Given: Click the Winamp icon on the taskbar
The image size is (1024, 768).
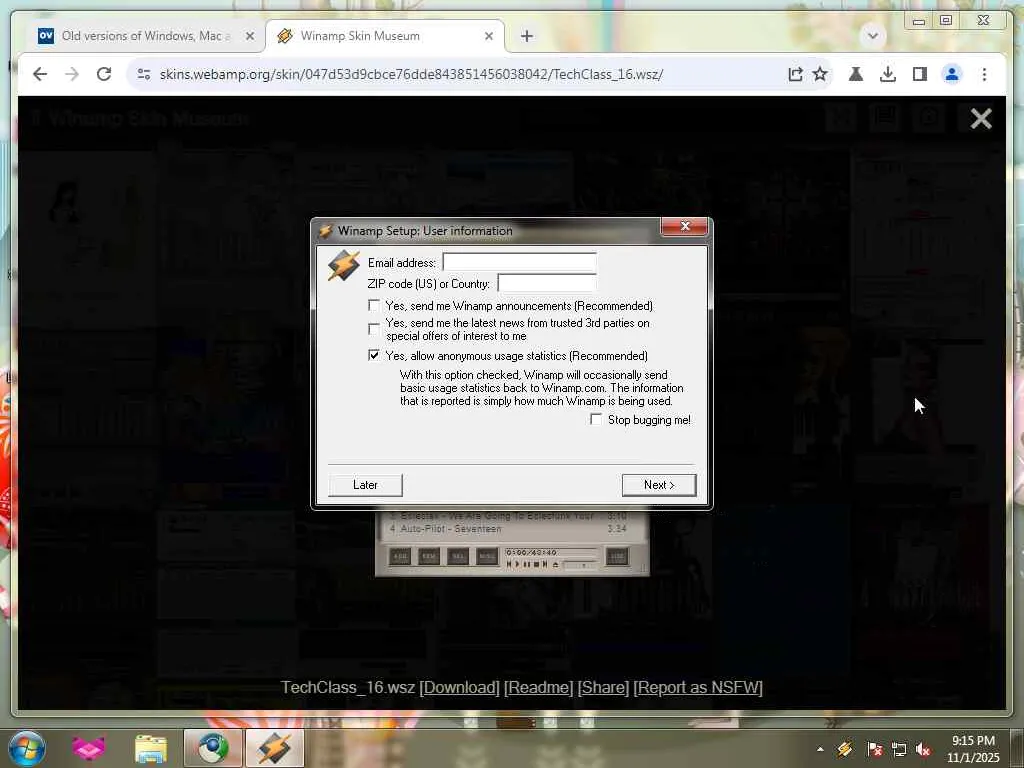Looking at the screenshot, I should point(275,748).
